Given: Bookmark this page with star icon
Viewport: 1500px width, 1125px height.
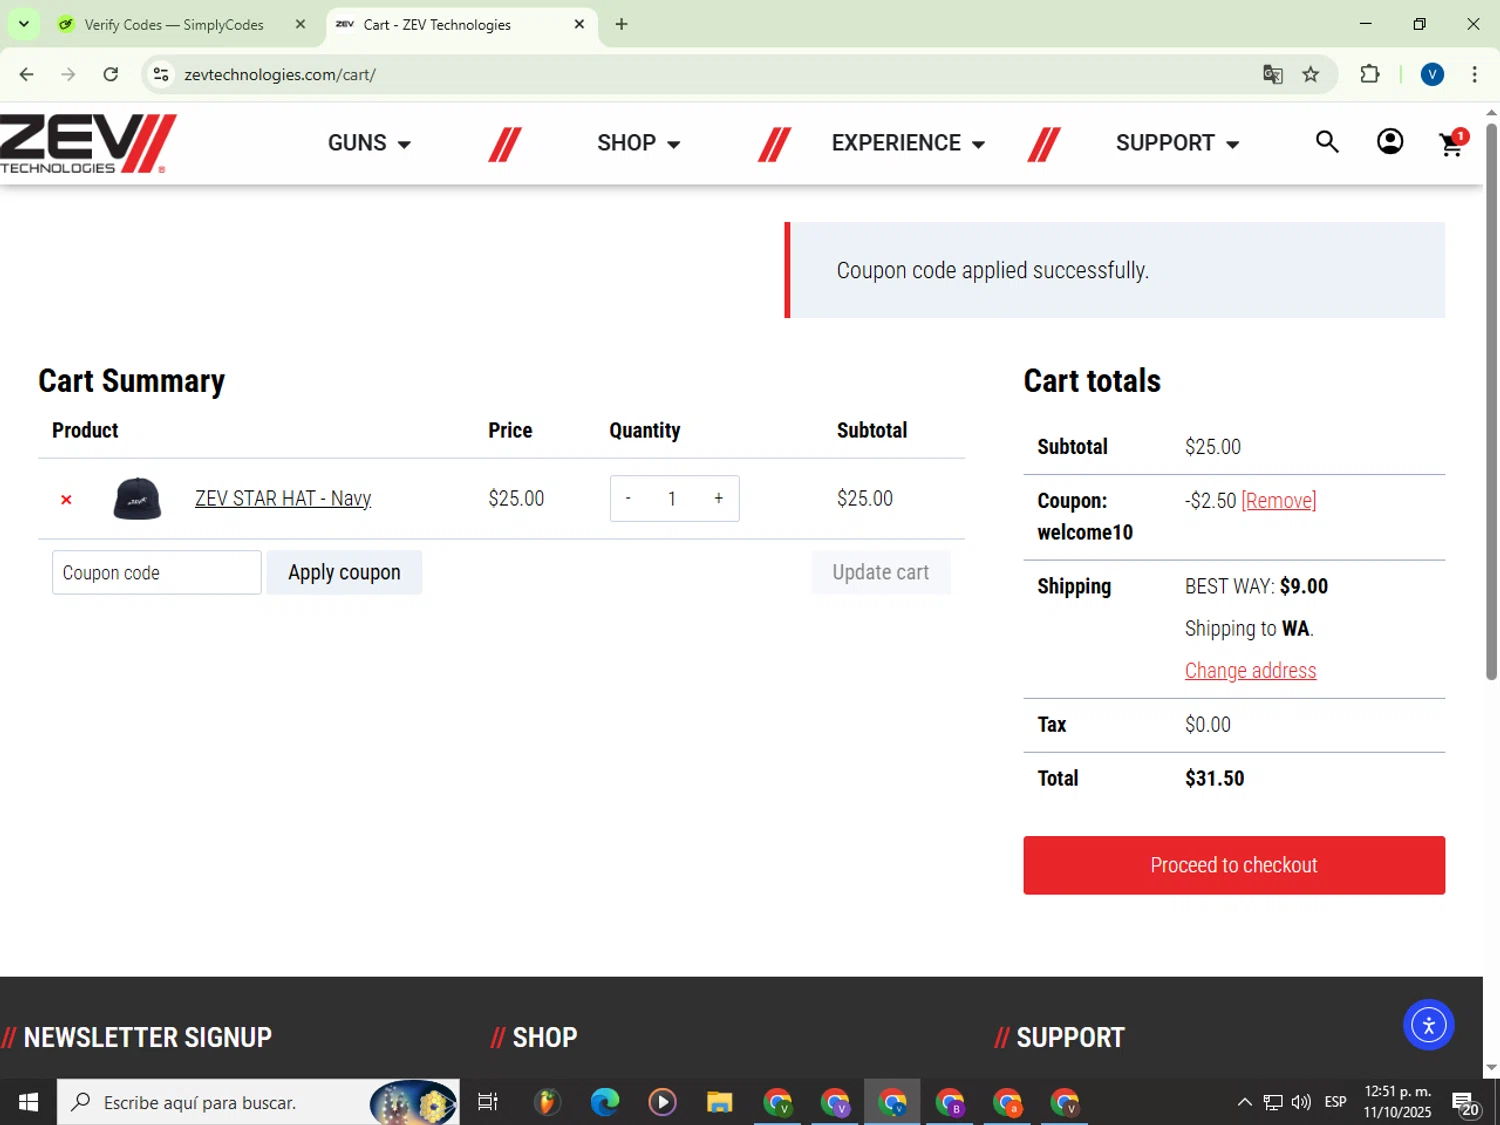Looking at the screenshot, I should [1311, 74].
